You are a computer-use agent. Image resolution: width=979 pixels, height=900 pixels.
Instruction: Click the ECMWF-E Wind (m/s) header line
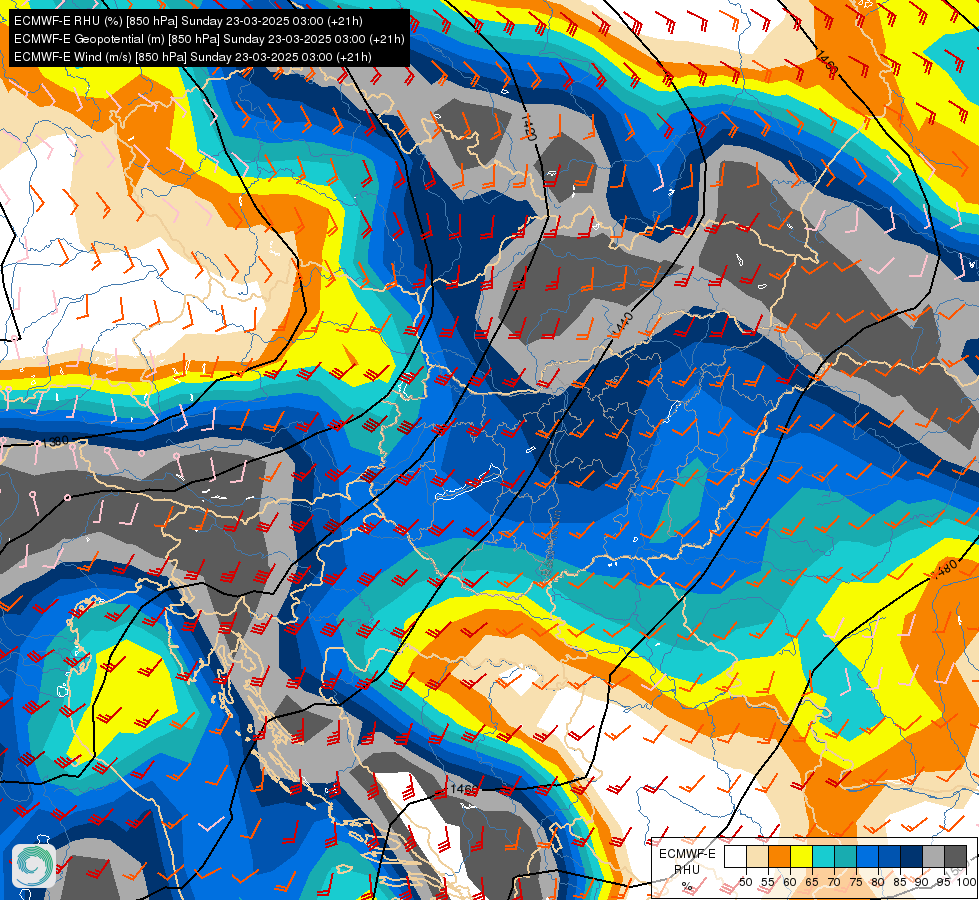[193, 57]
